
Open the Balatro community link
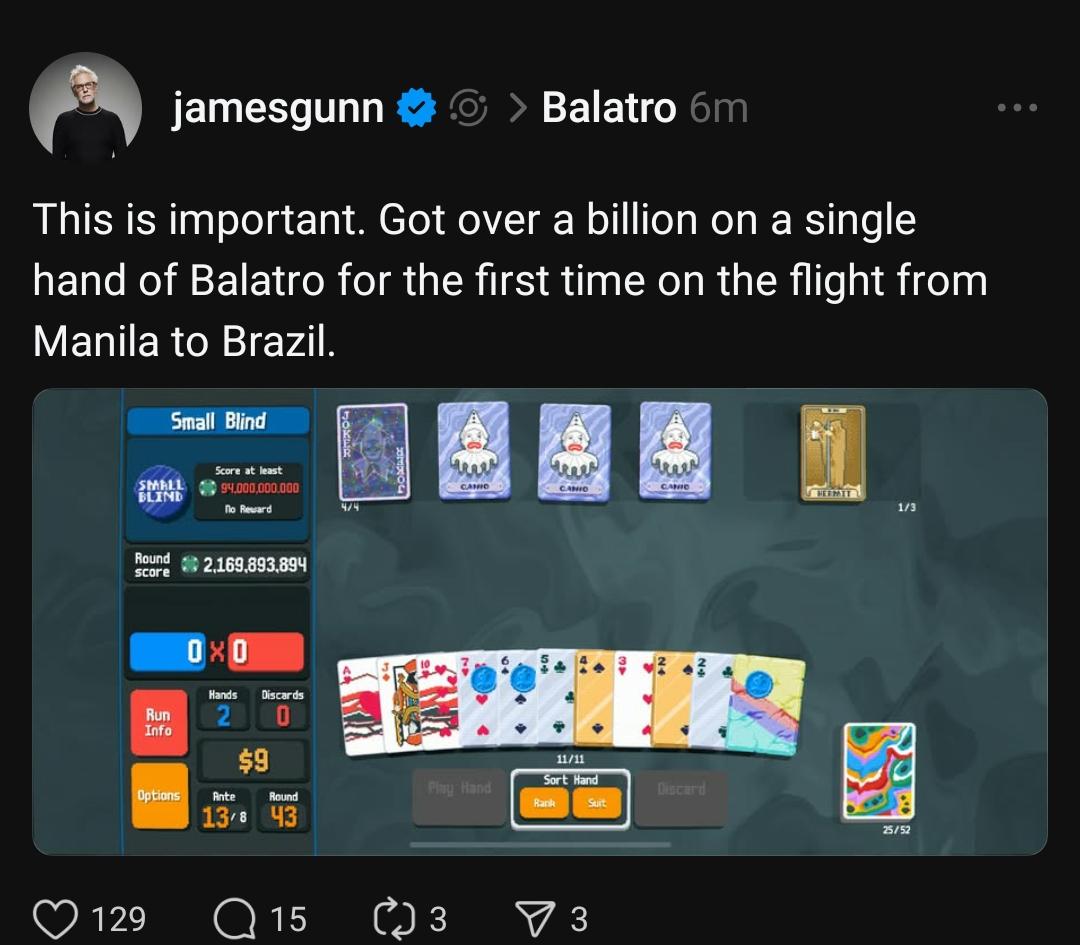[x=609, y=108]
